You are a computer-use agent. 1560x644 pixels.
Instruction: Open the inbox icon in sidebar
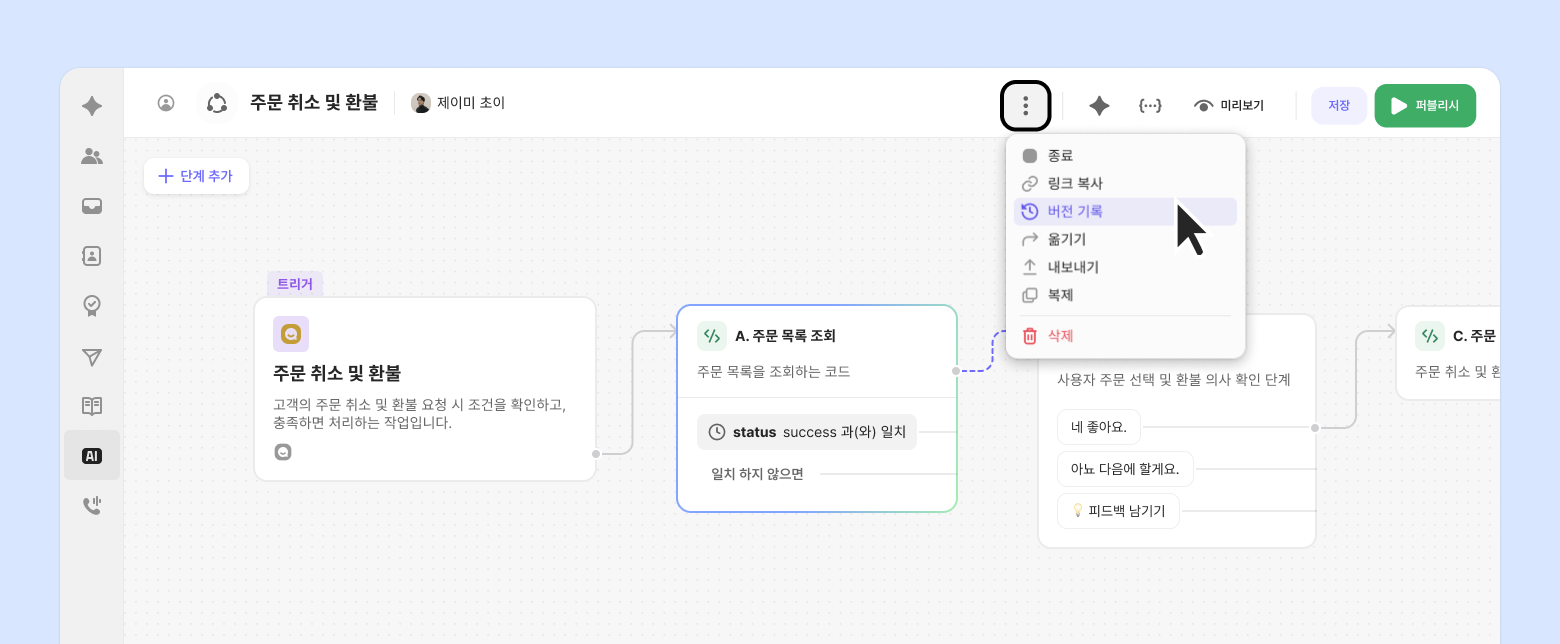92,206
